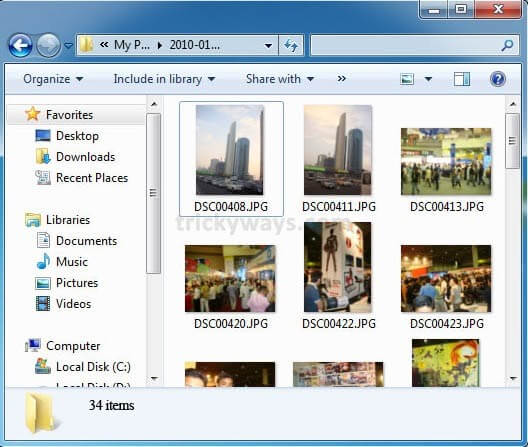This screenshot has height=447, width=528.
Task: Show hidden path with « chevrons
Action: point(104,44)
